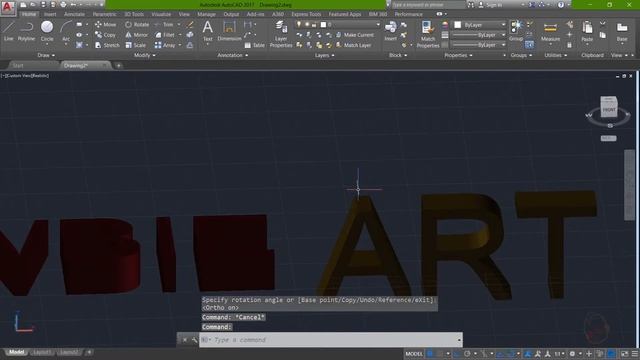Image resolution: width=640 pixels, height=360 pixels.
Task: Open the Parametric ribbon tab
Action: pyautogui.click(x=104, y=14)
